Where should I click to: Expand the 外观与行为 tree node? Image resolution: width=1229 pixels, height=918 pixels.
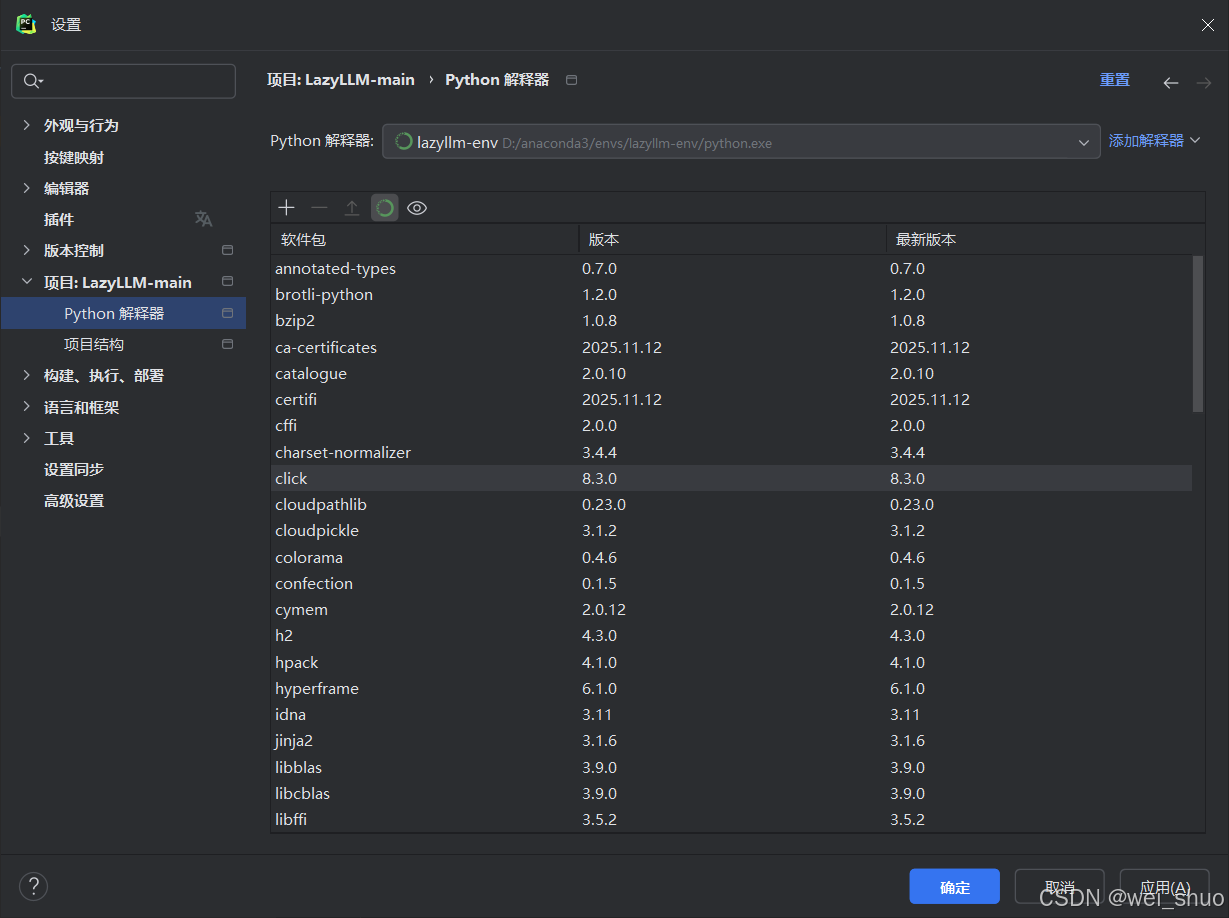[x=26, y=125]
